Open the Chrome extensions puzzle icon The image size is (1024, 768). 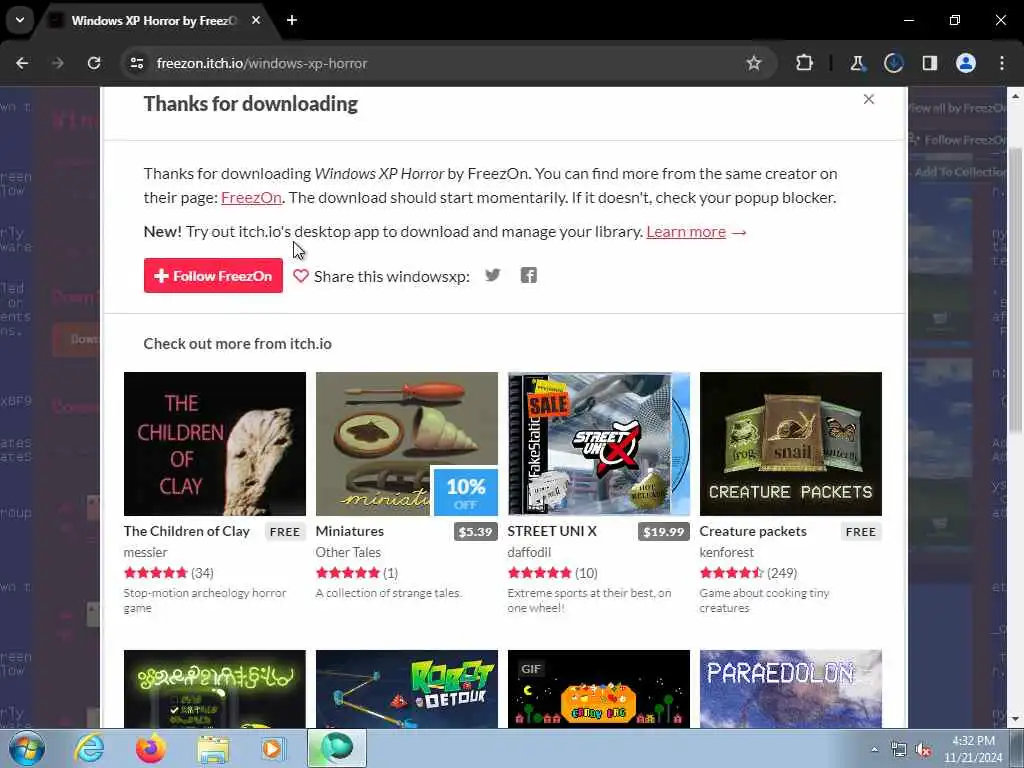click(x=805, y=63)
